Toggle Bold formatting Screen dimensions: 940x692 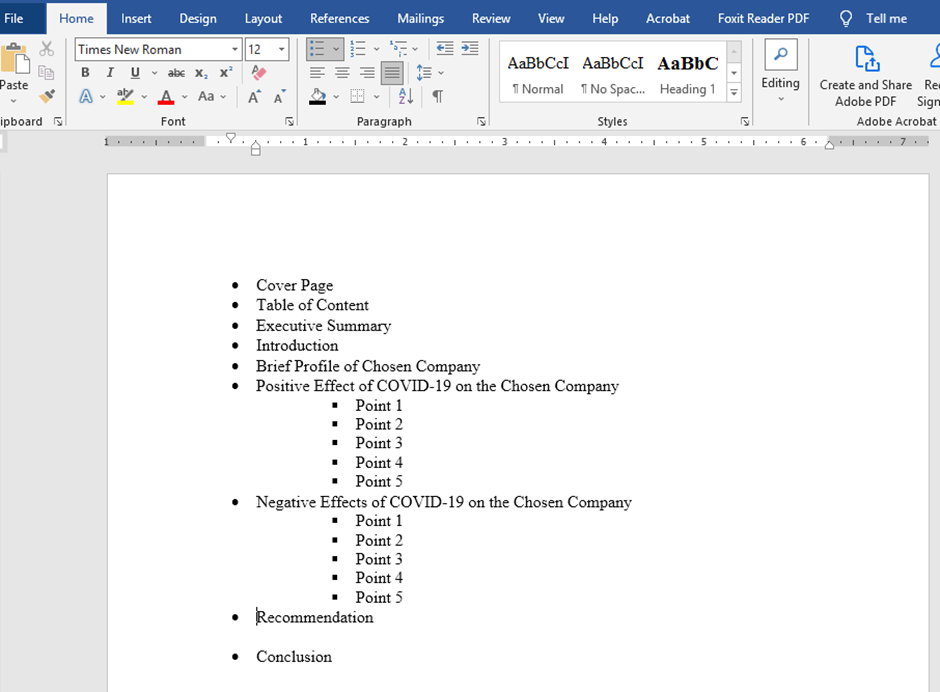click(x=85, y=73)
